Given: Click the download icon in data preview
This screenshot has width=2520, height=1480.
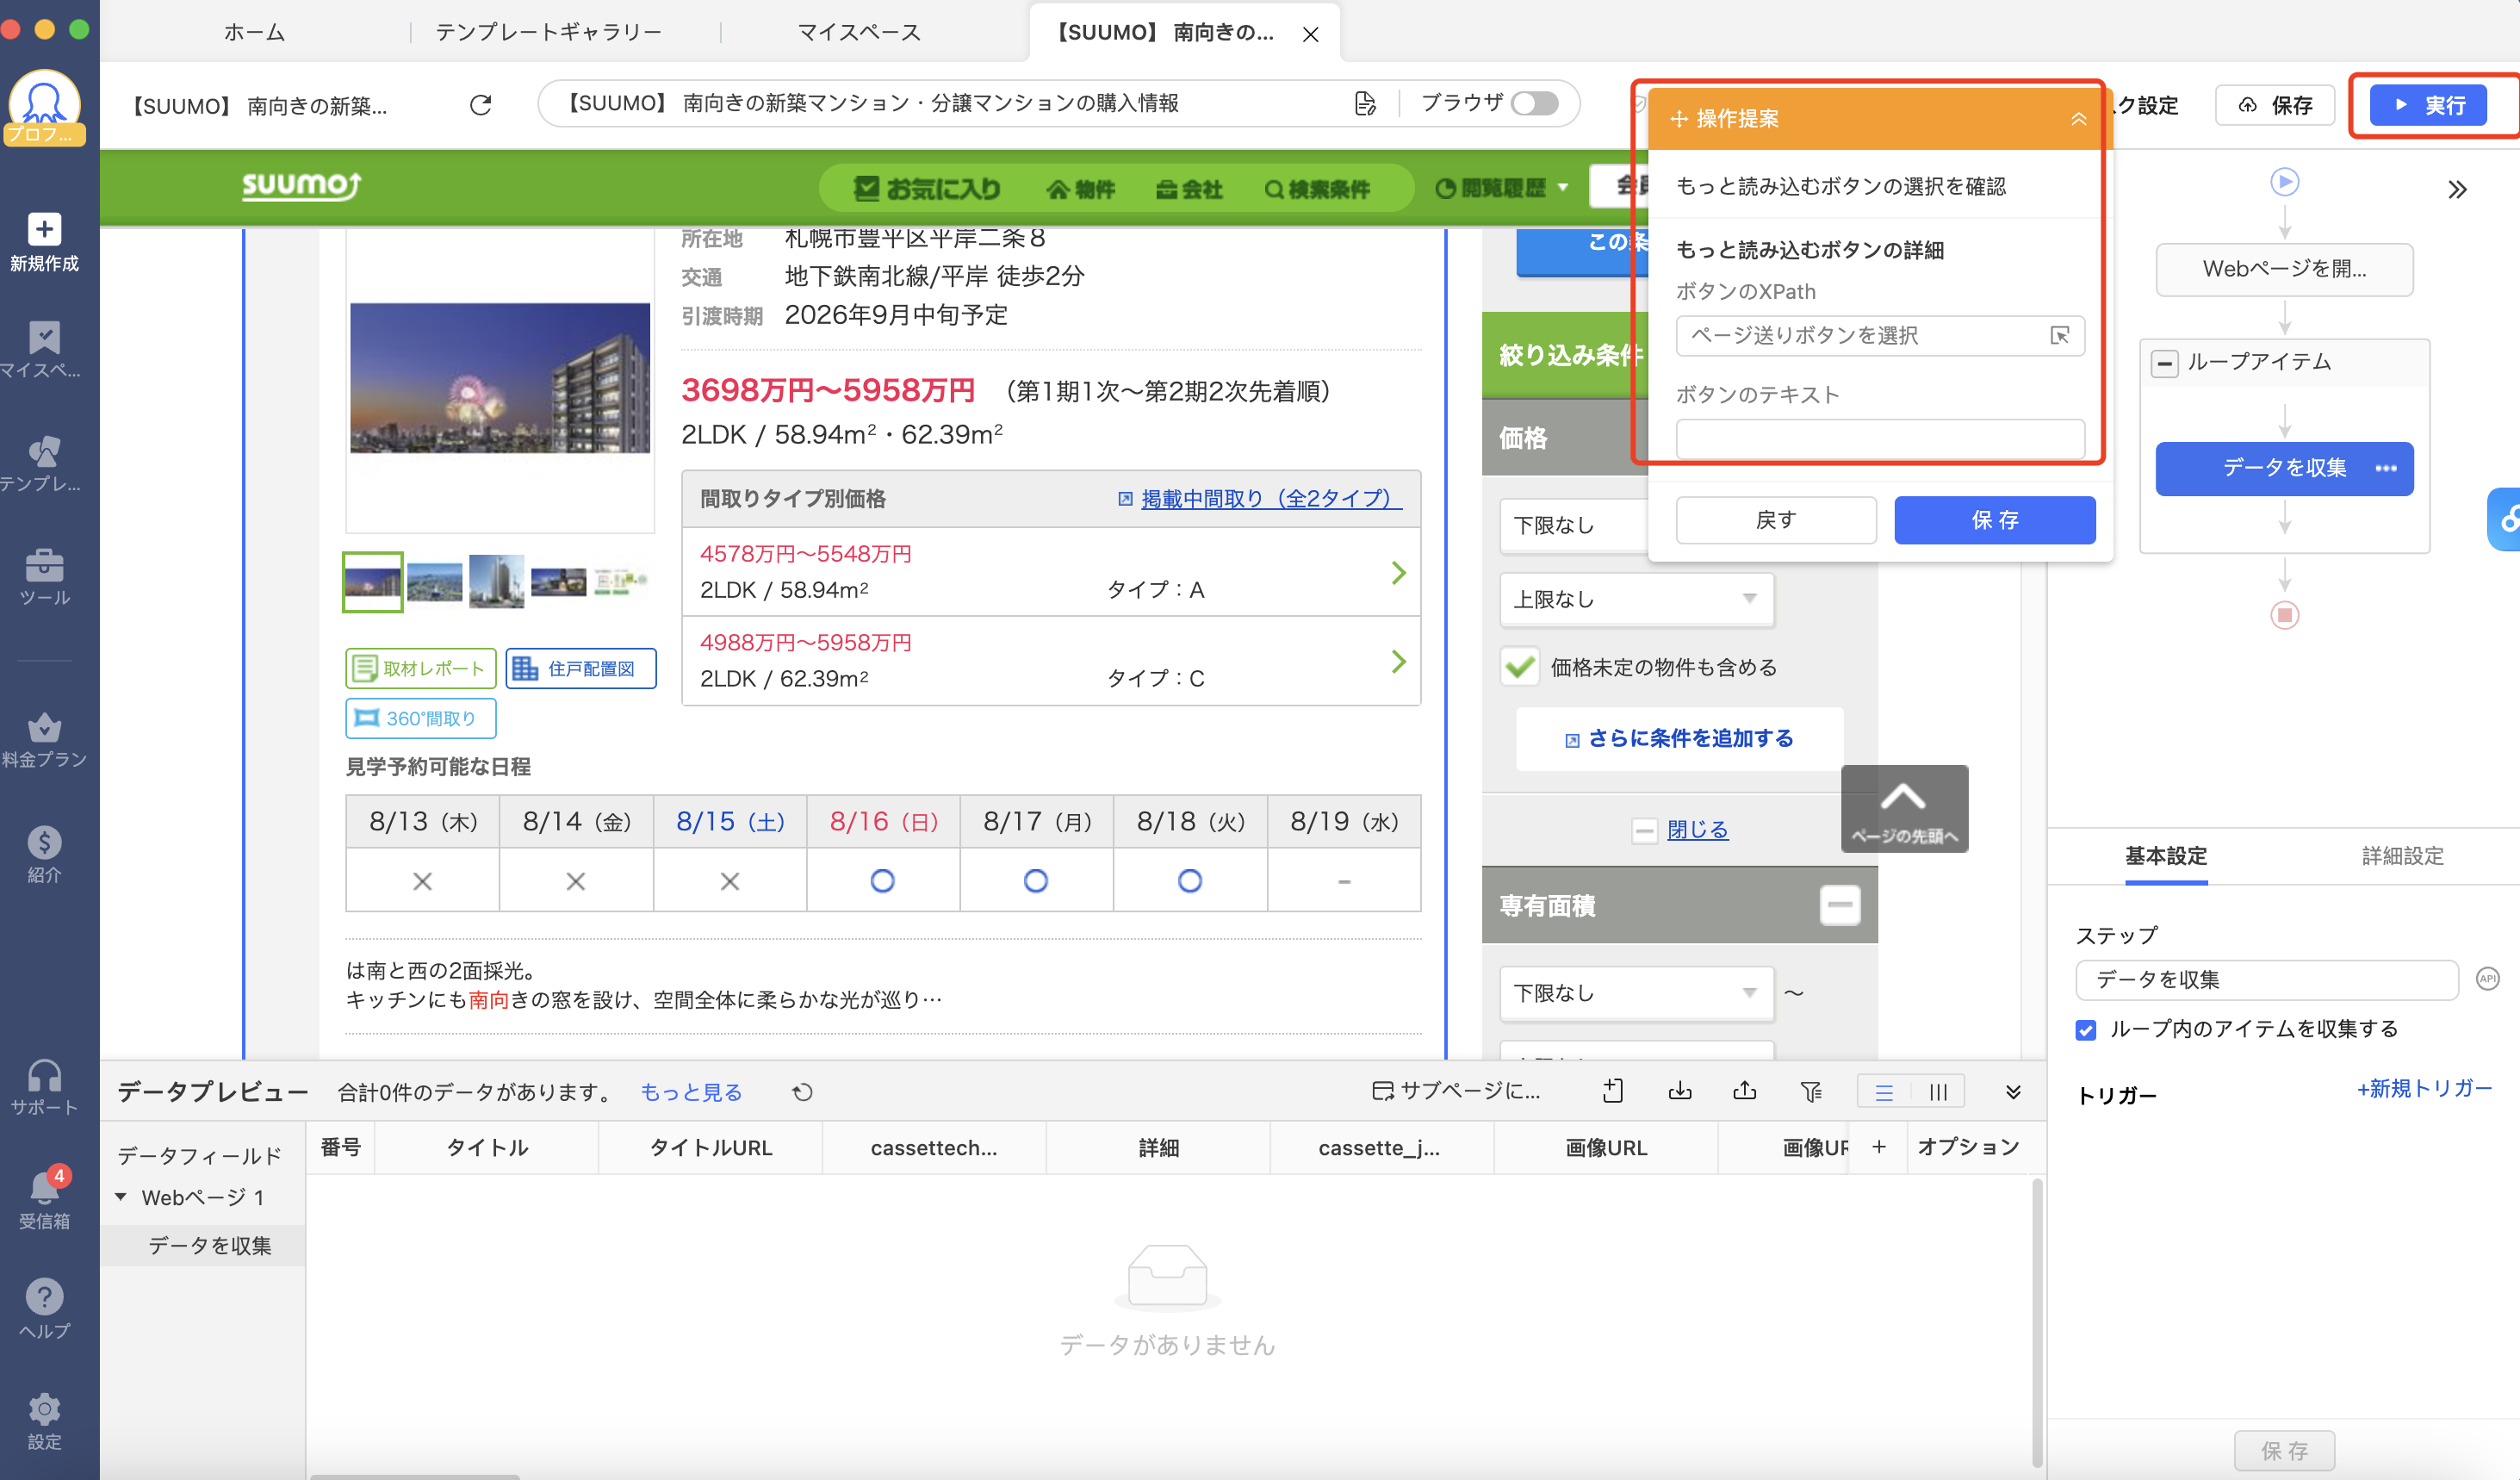Looking at the screenshot, I should coord(1680,1090).
